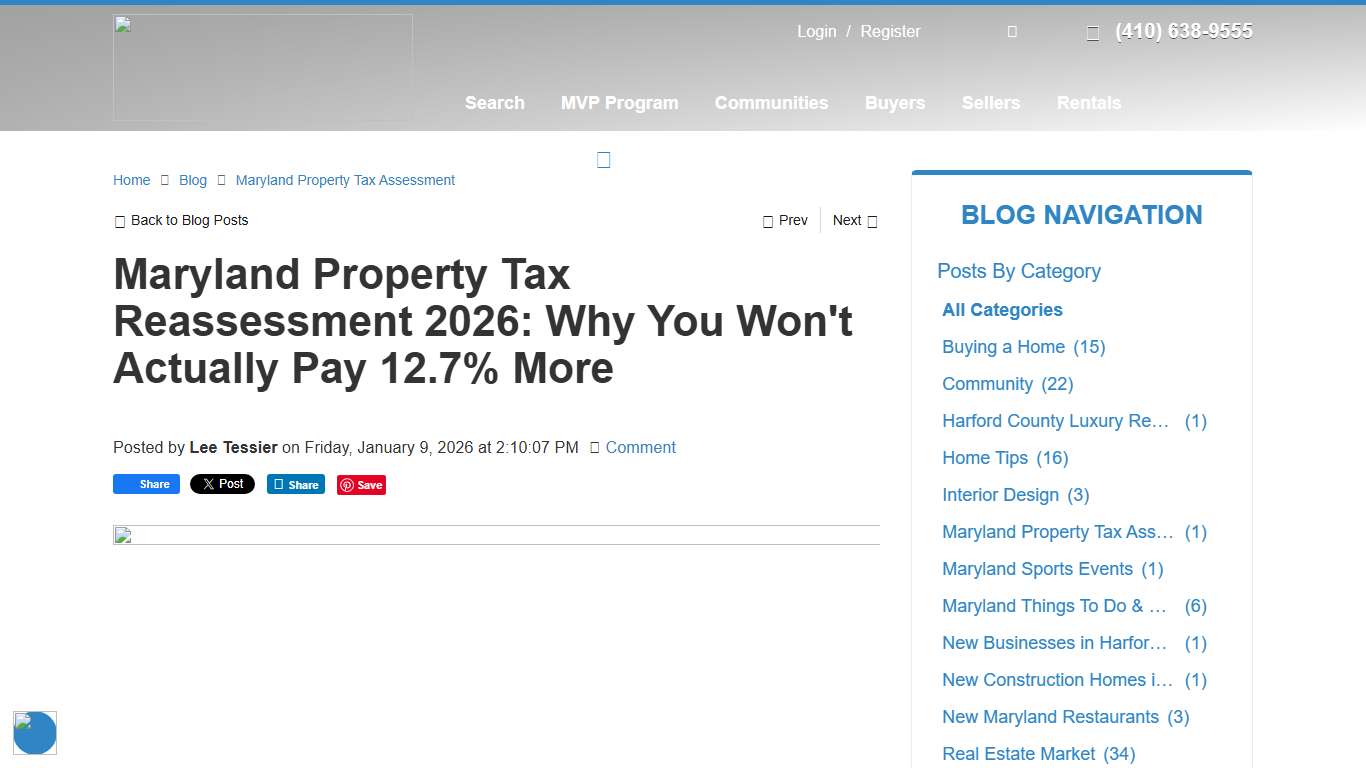Expand the Communities navigation menu
1366x768 pixels.
771,103
